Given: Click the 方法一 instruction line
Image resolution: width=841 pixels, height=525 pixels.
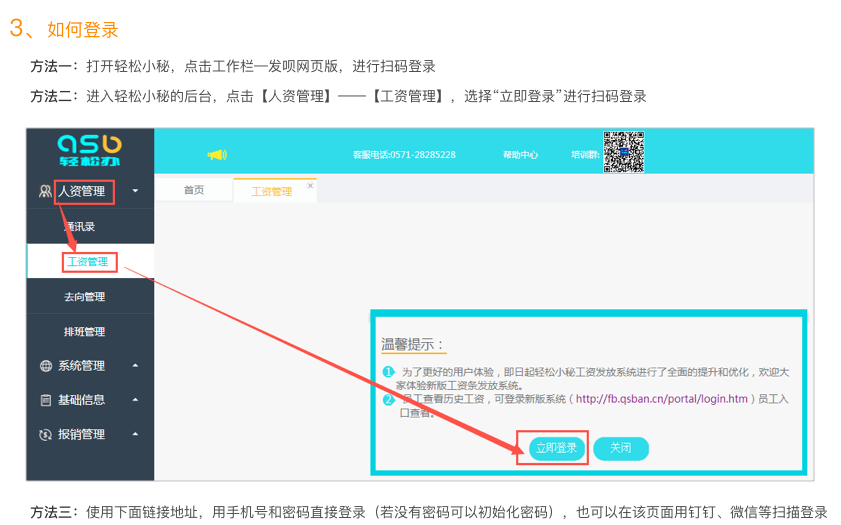Looking at the screenshot, I should pos(233,66).
